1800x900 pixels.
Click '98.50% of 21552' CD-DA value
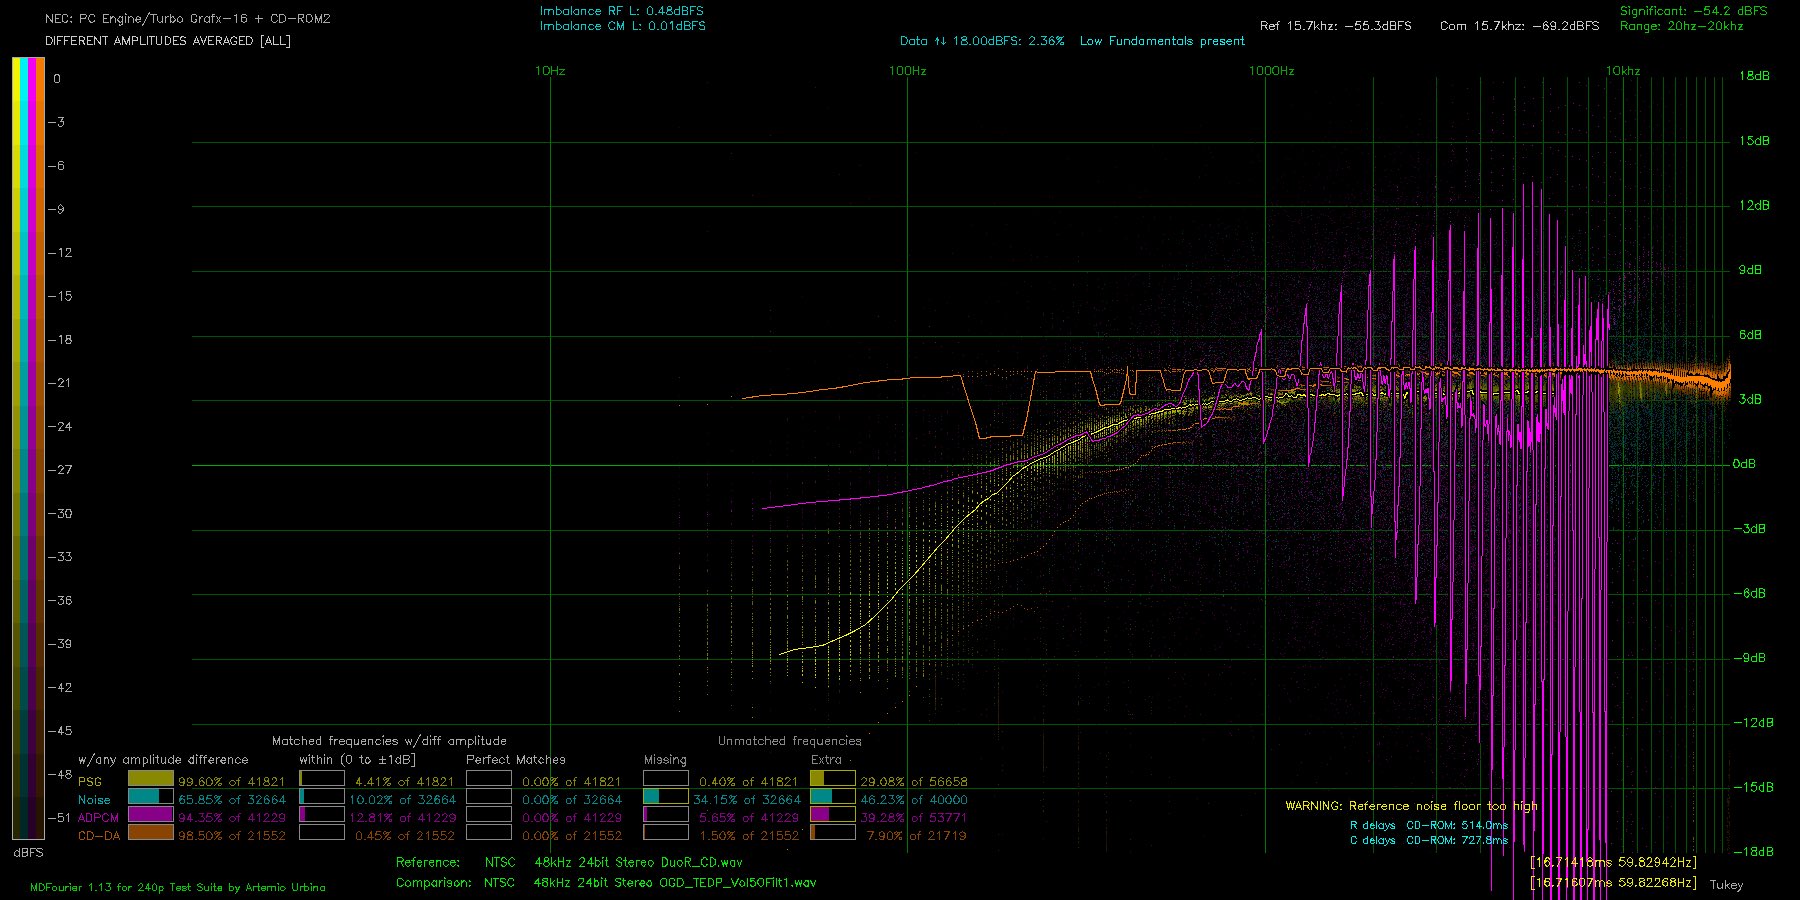tap(232, 836)
